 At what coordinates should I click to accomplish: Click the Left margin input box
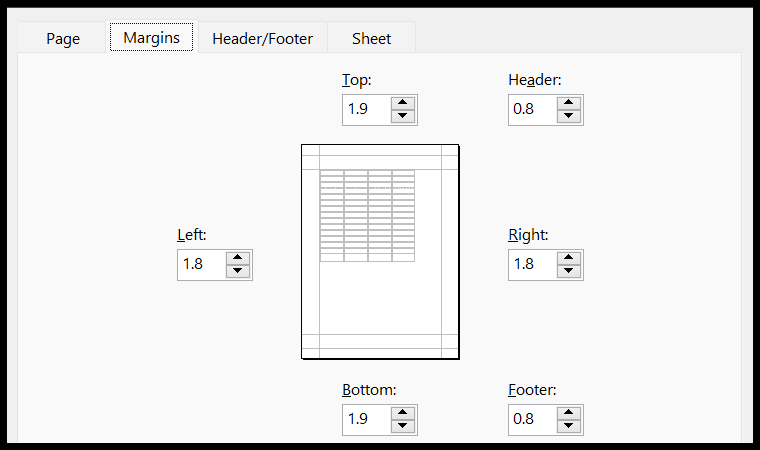pos(202,265)
